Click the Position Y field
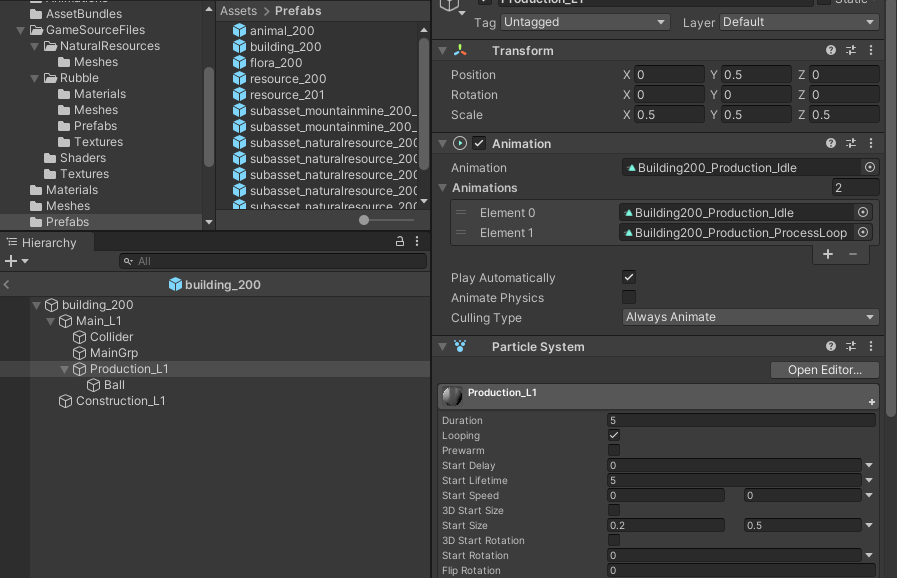Screen dimensions: 897x578 (x=756, y=74)
